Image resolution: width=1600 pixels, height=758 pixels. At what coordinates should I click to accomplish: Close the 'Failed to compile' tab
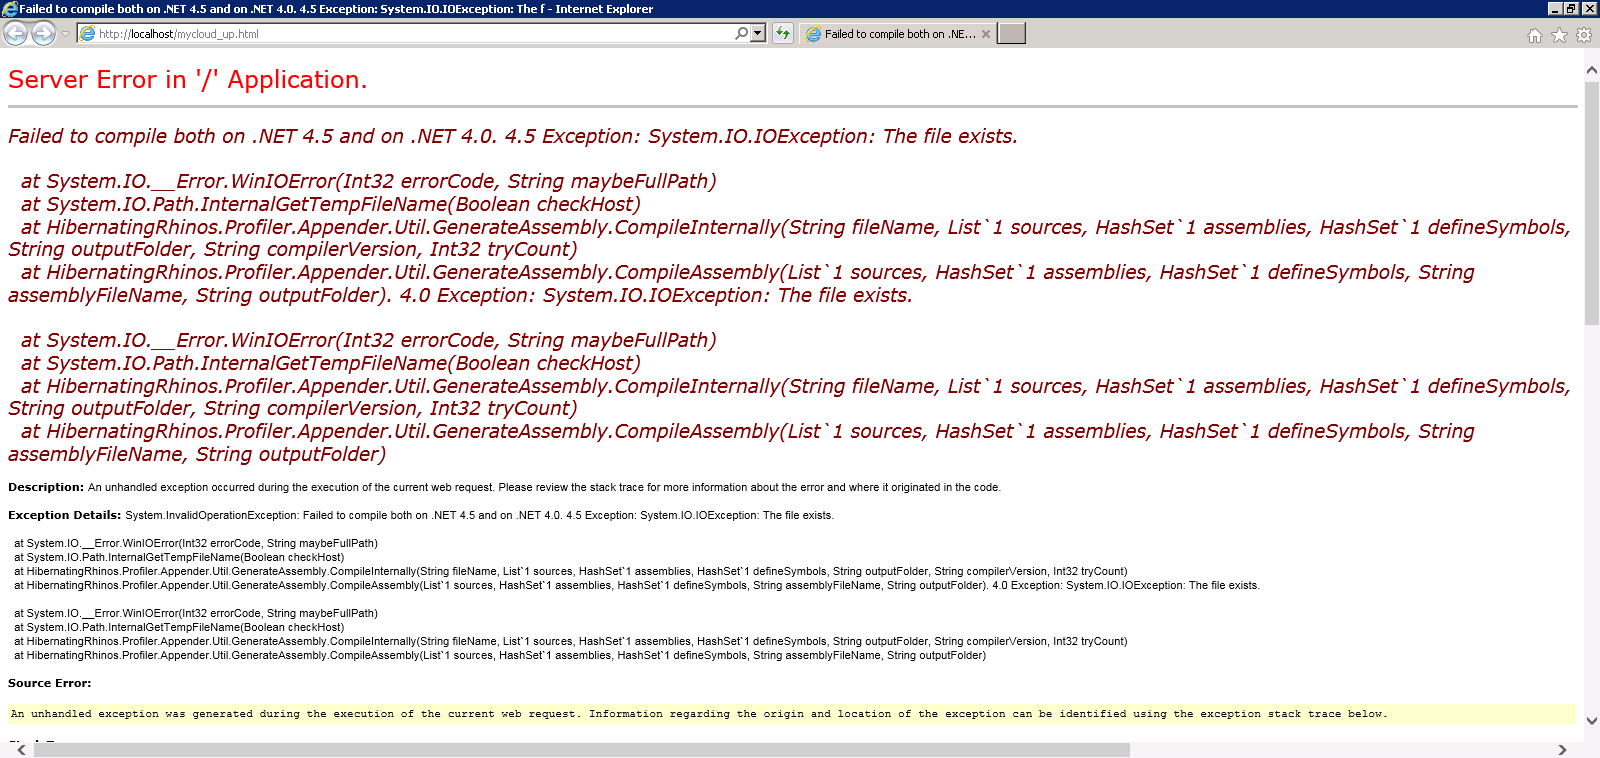(x=986, y=34)
